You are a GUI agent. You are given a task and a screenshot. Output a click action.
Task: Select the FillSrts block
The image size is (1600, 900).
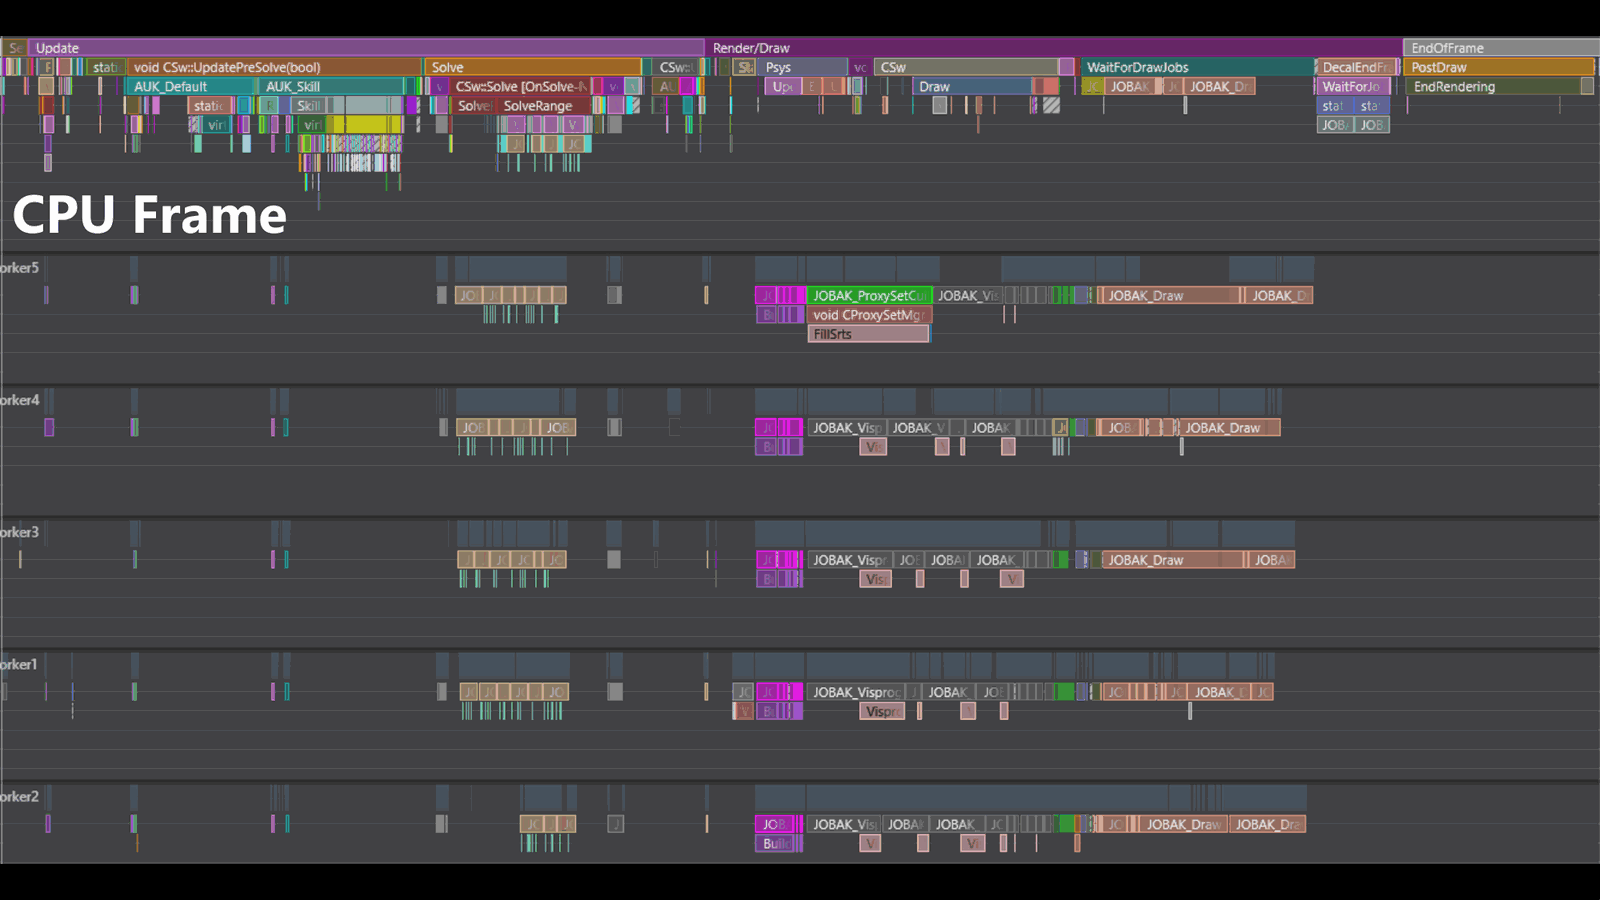[x=868, y=333]
